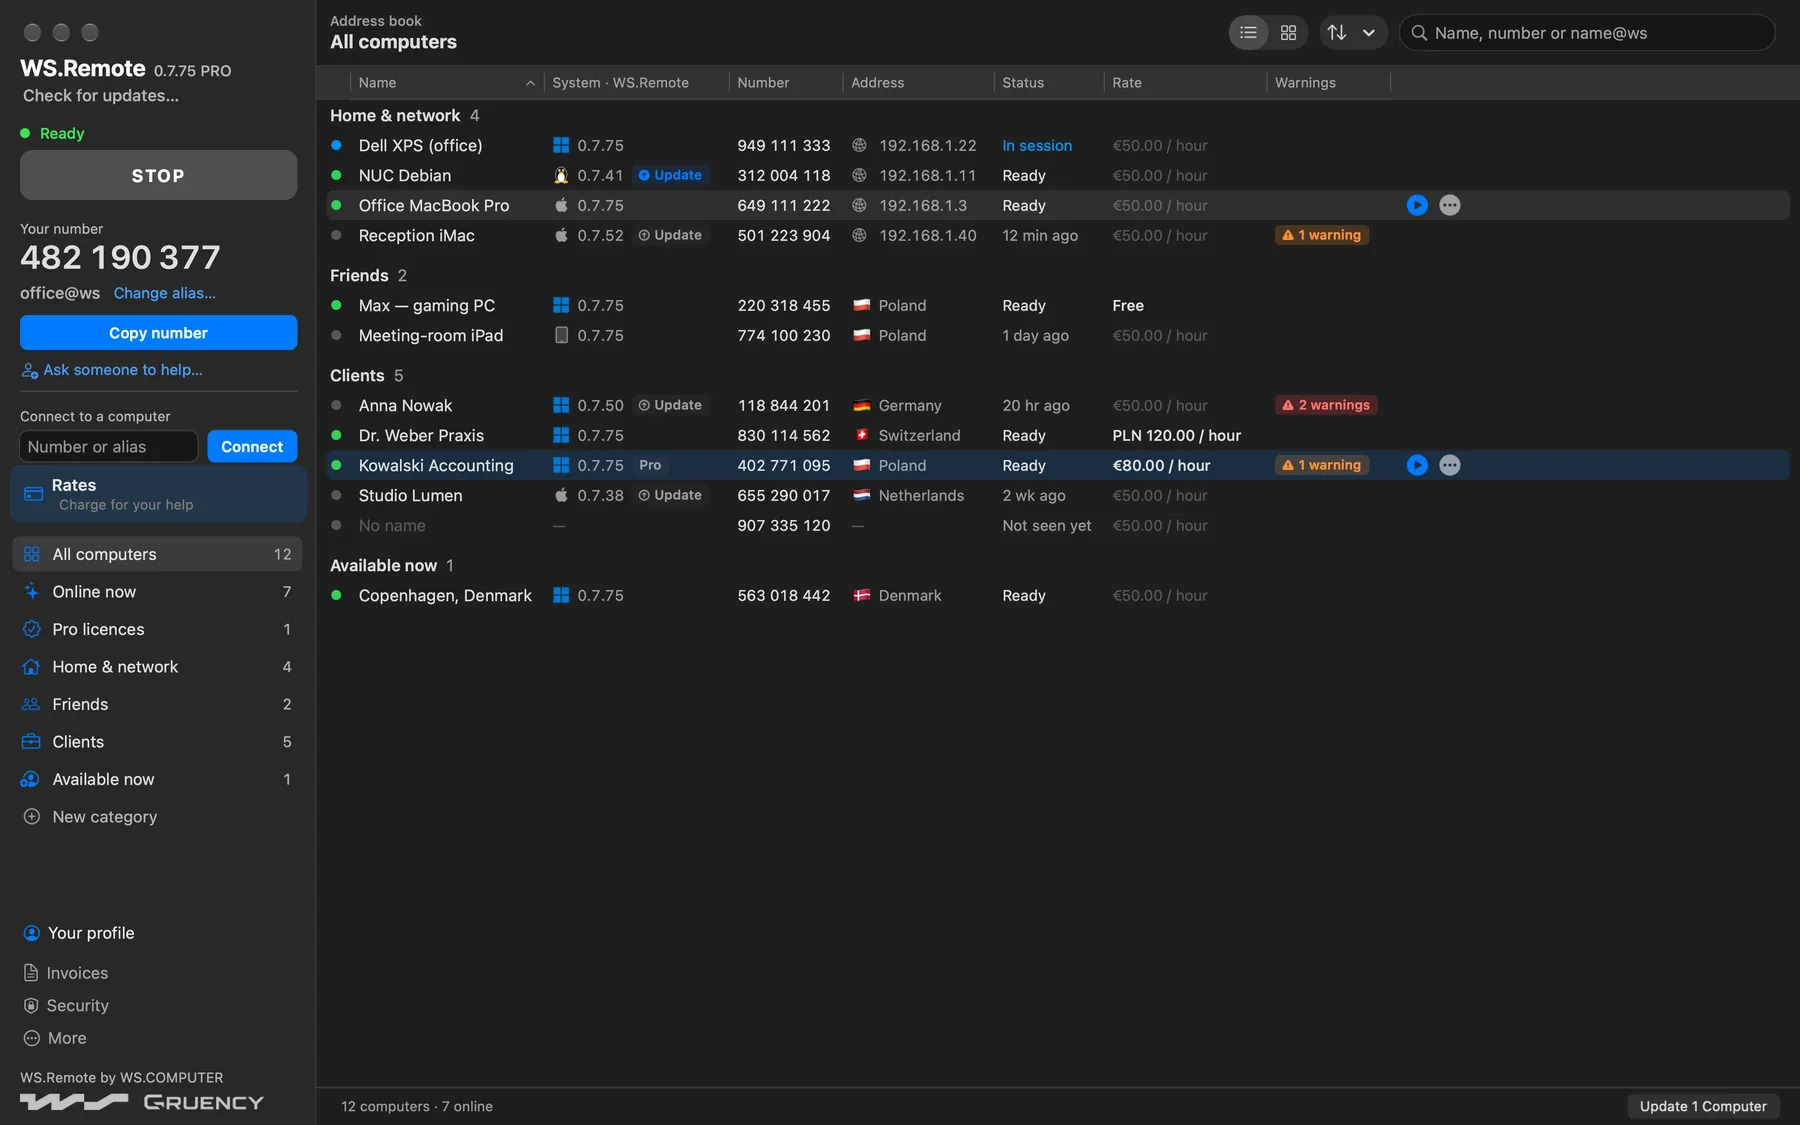Update Reception iMac version
Screen dimensions: 1800x1125
pos(670,235)
